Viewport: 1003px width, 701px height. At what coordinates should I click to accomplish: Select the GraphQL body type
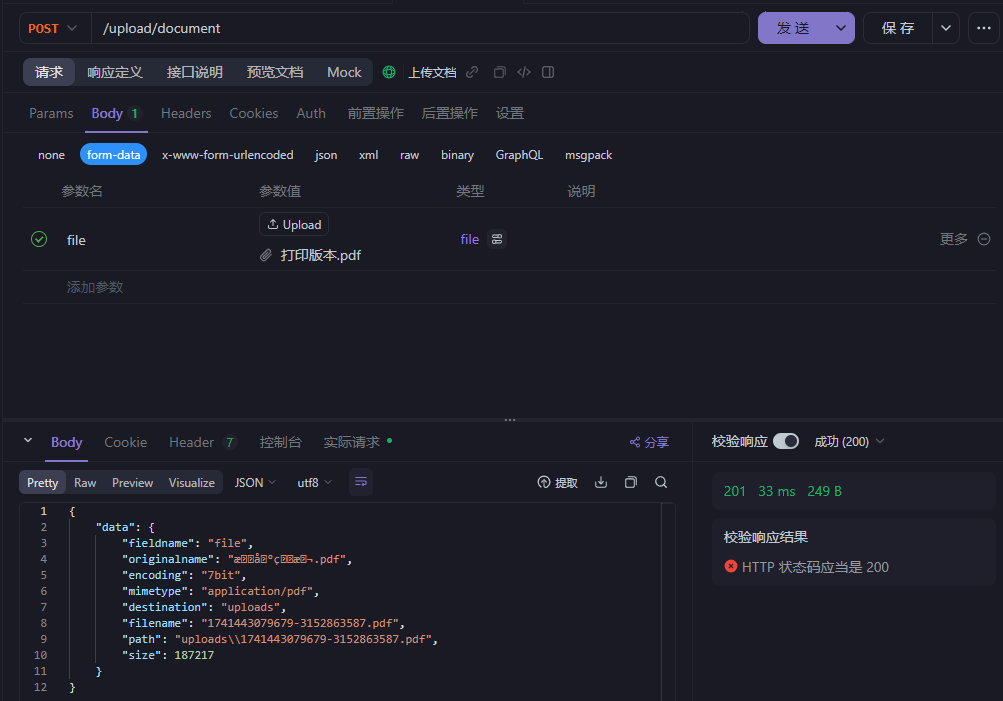coord(519,155)
